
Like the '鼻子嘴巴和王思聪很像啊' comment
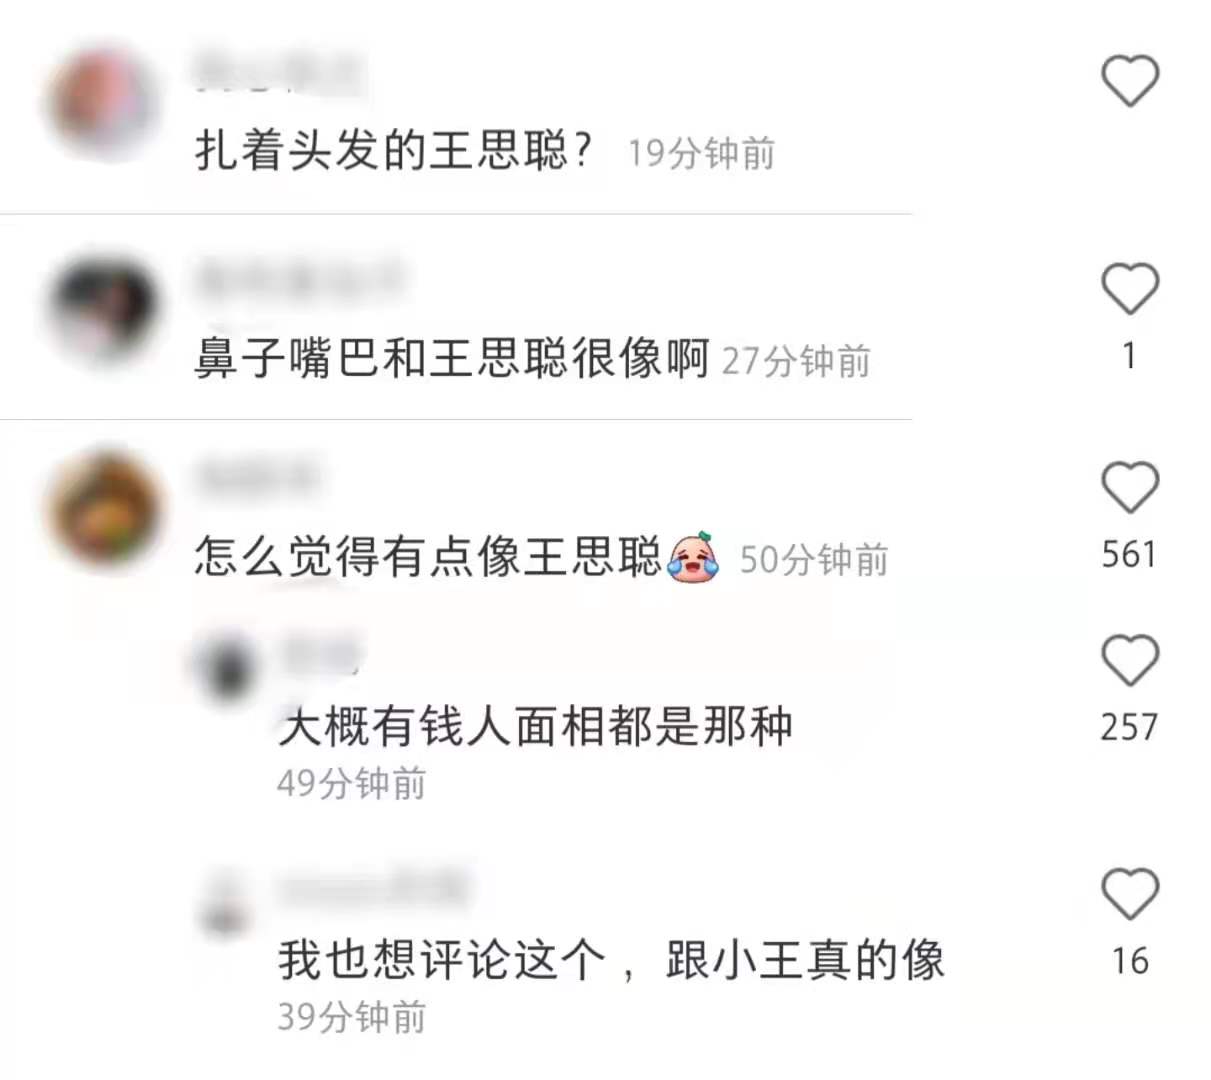tap(1130, 289)
